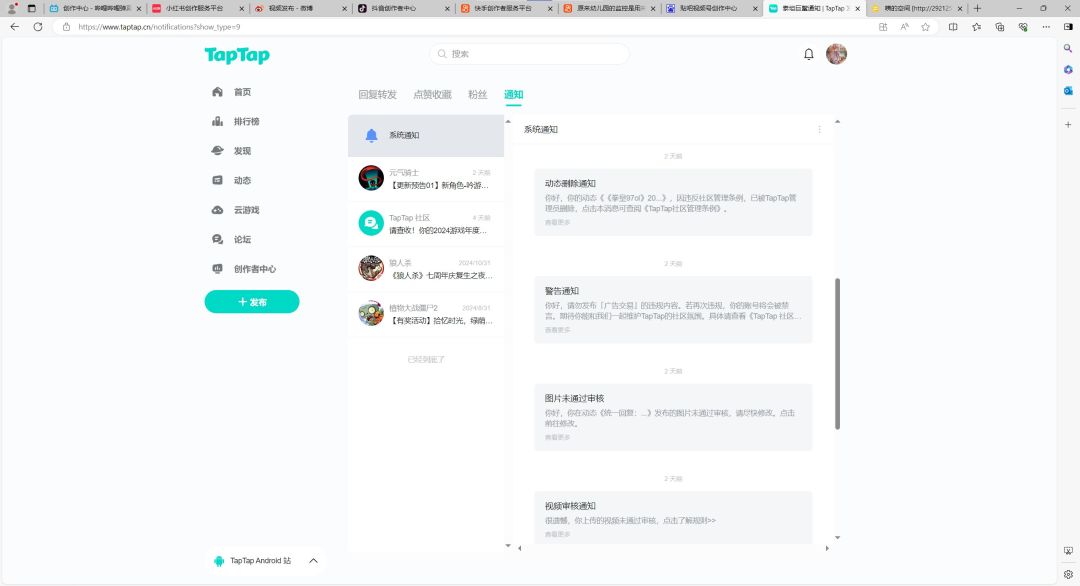Screen dimensions: 1080x586
Task: Add this page to favorites star
Action: coord(926,27)
